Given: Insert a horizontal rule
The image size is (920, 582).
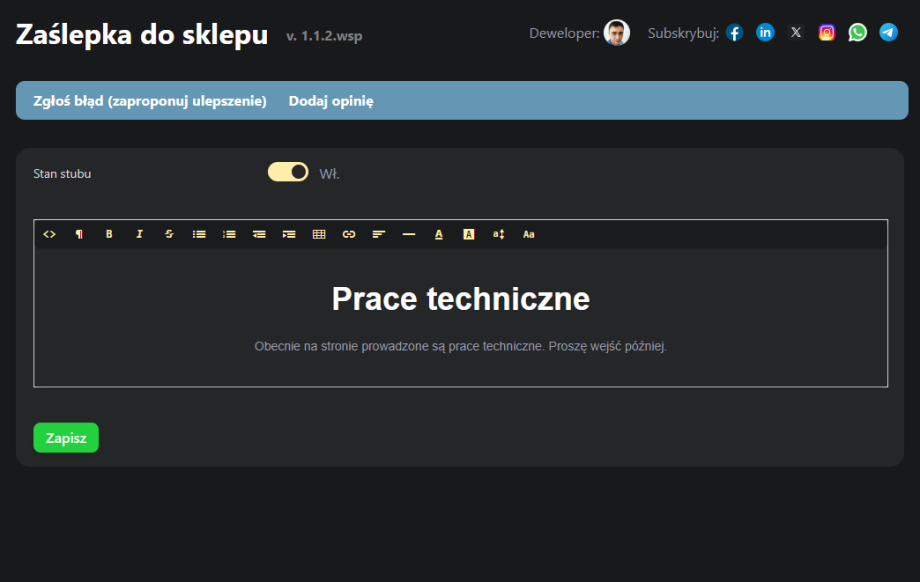Looking at the screenshot, I should 409,234.
